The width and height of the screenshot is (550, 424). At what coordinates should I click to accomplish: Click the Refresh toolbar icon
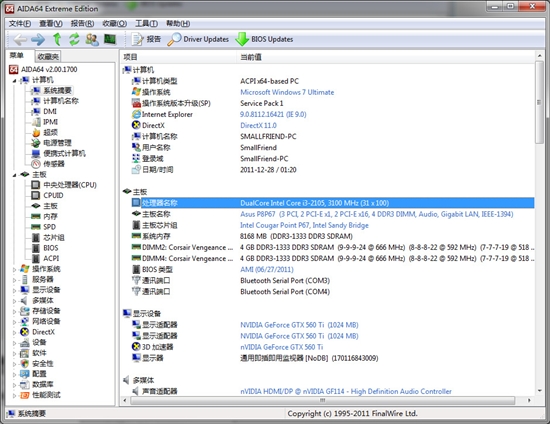pos(74,39)
